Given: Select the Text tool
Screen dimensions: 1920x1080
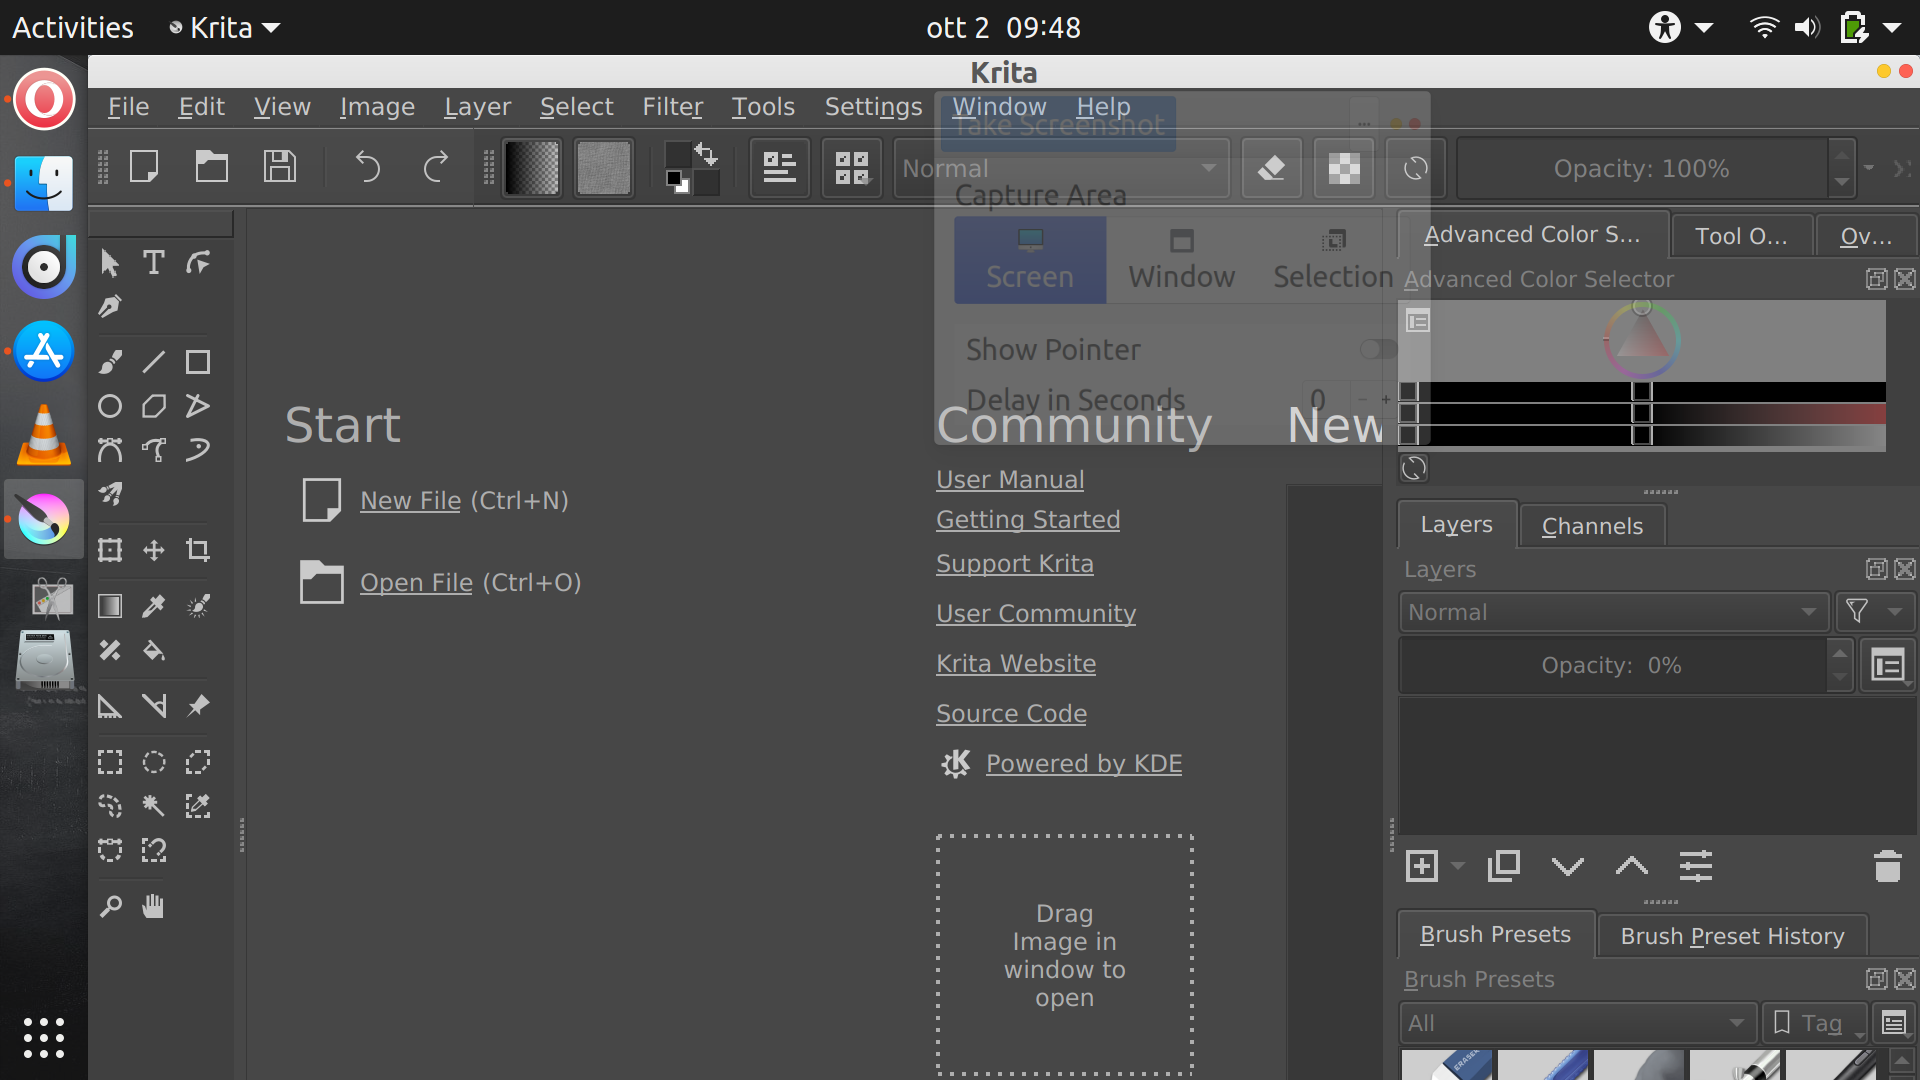Looking at the screenshot, I should [x=153, y=262].
